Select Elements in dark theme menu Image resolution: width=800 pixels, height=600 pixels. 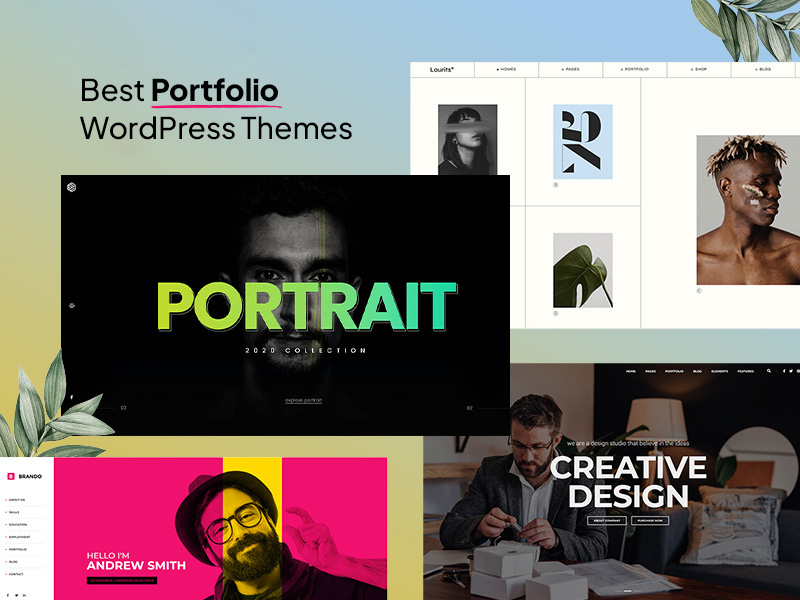click(720, 371)
